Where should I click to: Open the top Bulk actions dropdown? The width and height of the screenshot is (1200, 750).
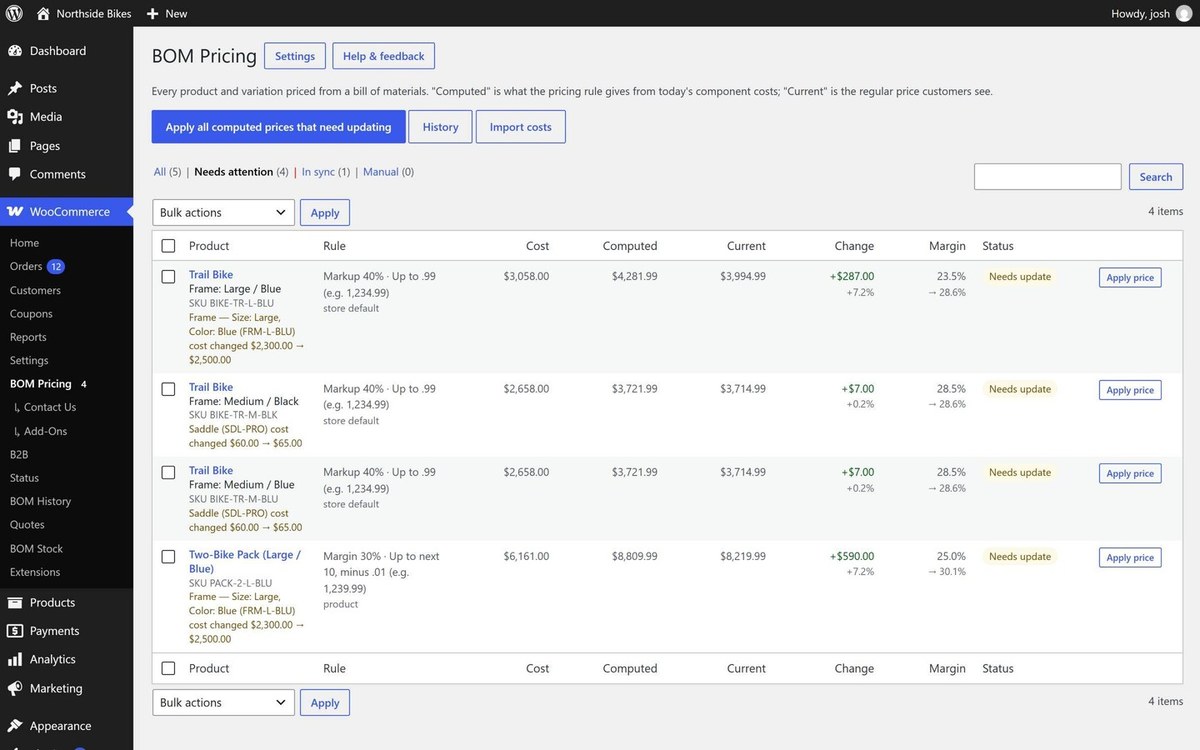pyautogui.click(x=224, y=212)
